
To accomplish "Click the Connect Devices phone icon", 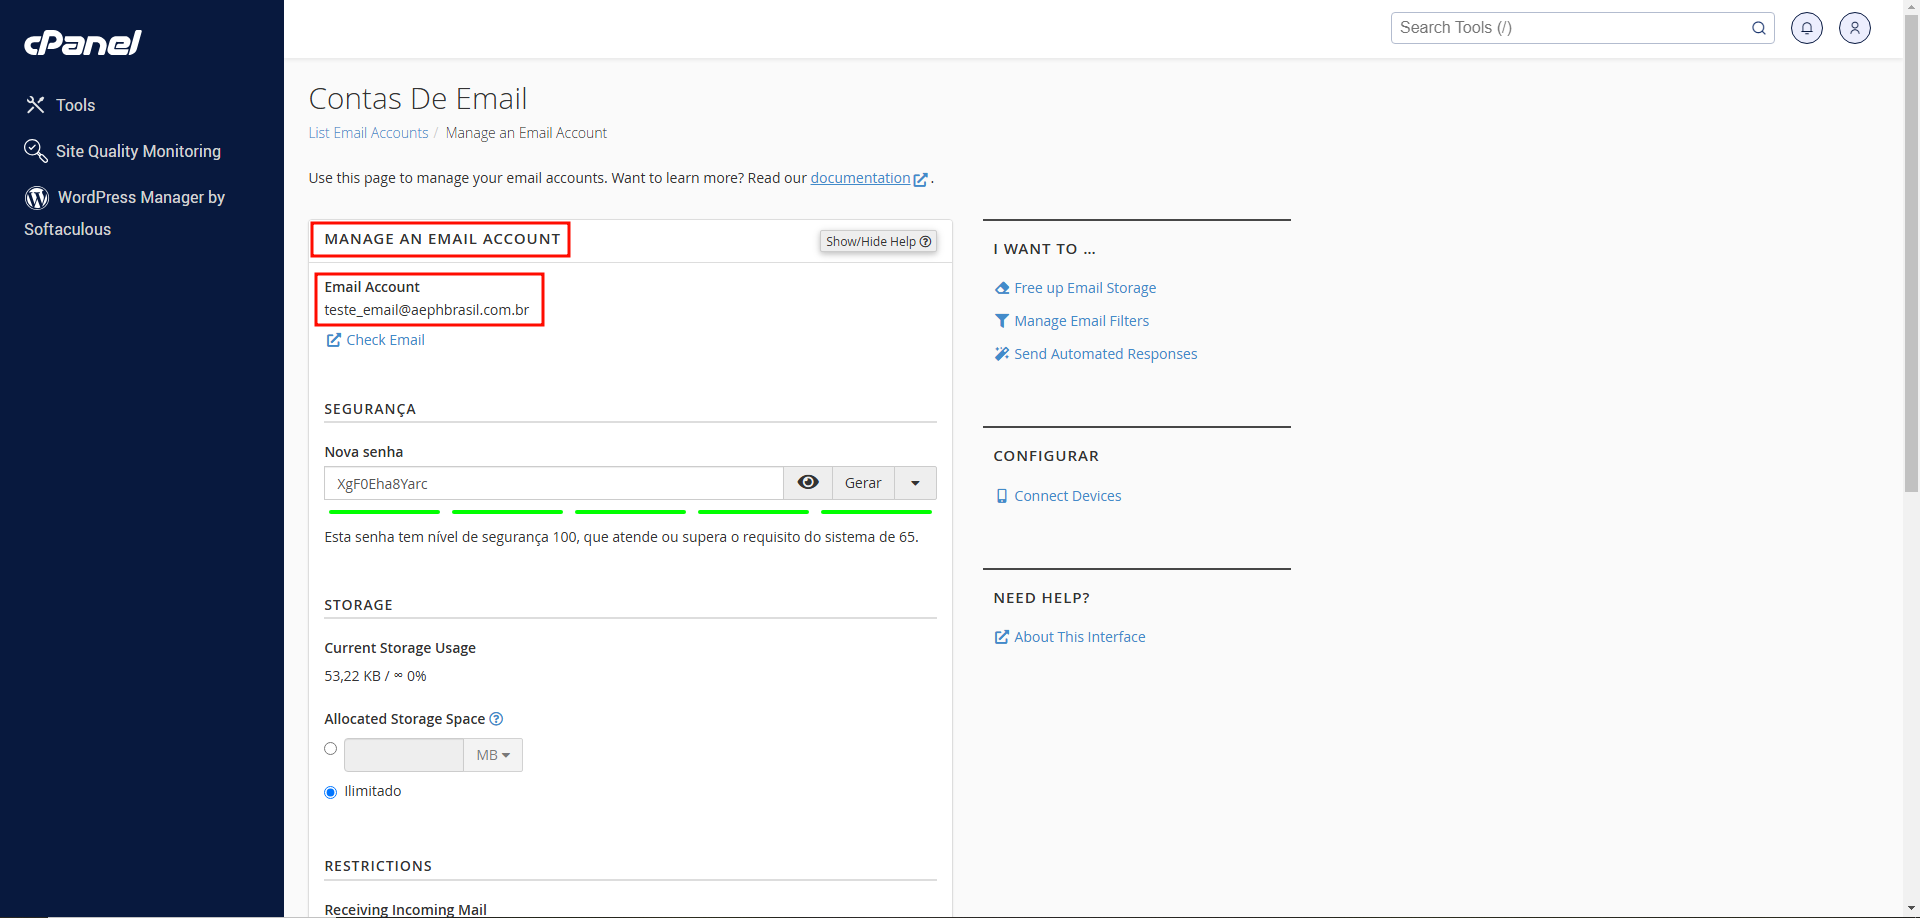I will click(x=1002, y=496).
